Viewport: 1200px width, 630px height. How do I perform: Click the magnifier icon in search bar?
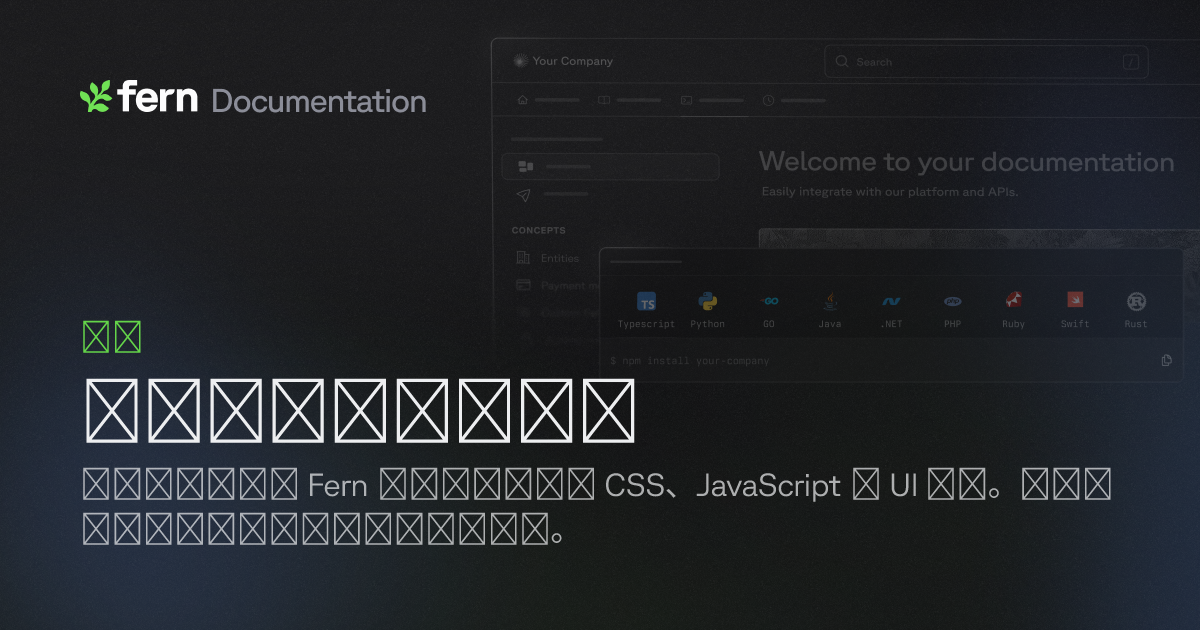coord(842,62)
